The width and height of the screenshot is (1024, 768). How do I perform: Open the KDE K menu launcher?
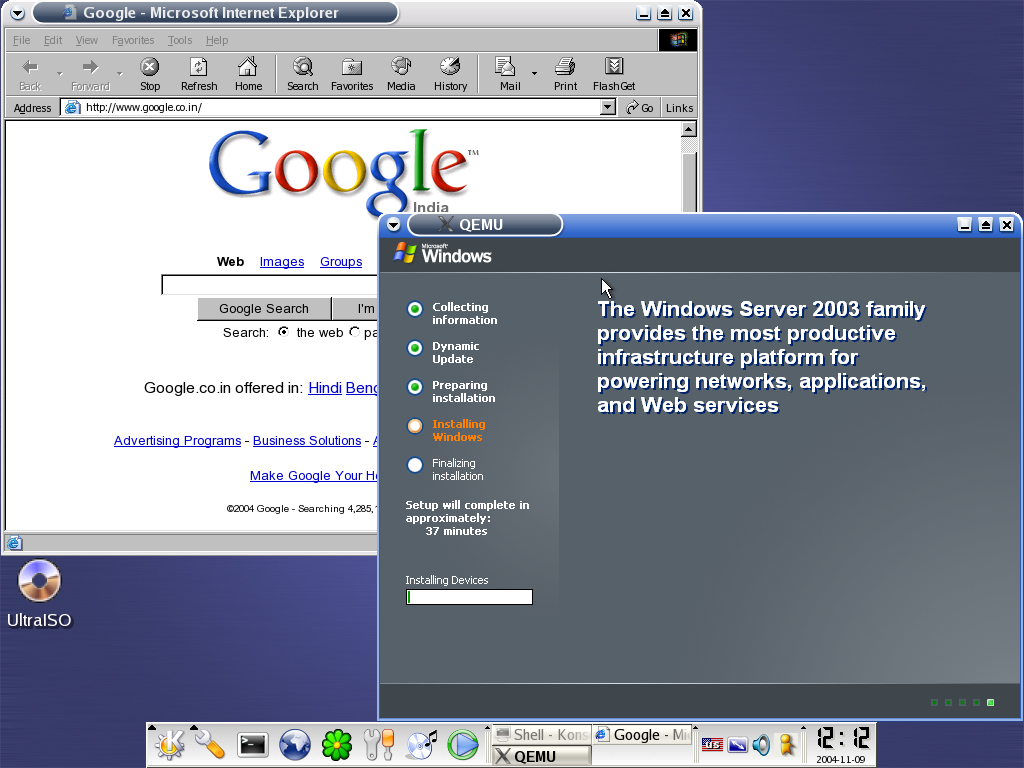(170, 744)
